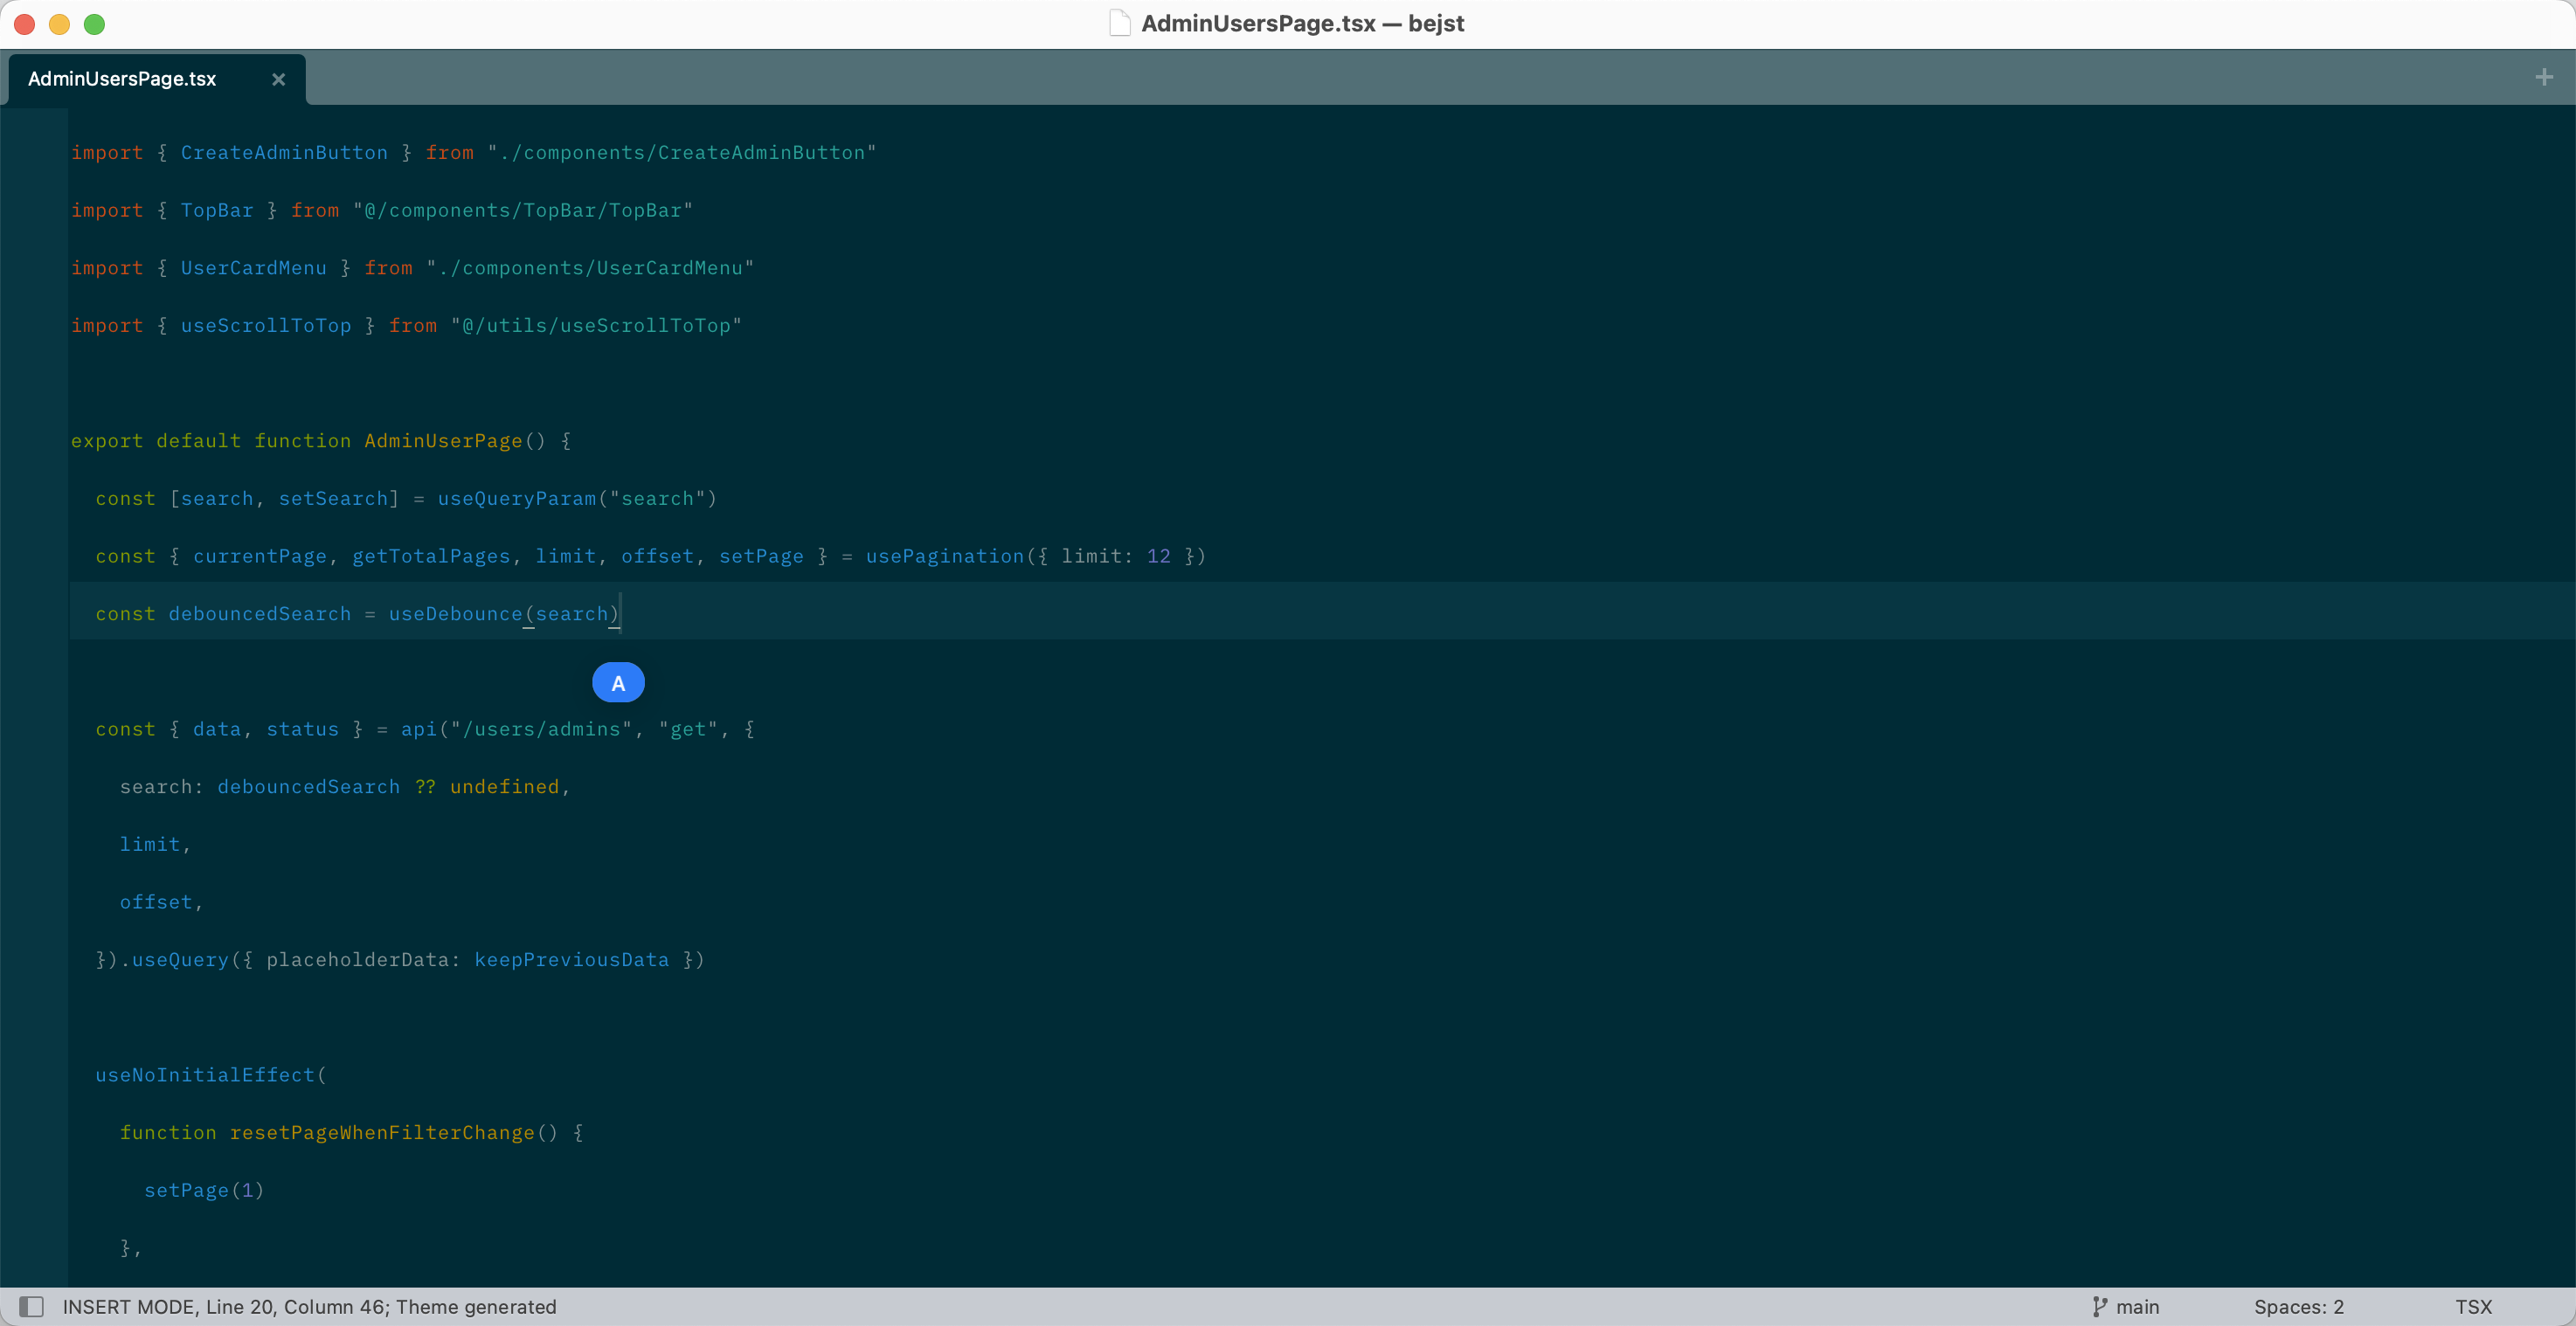Change indentation via Spaces: 2
Viewport: 2576px width, 1326px height.
coord(2298,1306)
